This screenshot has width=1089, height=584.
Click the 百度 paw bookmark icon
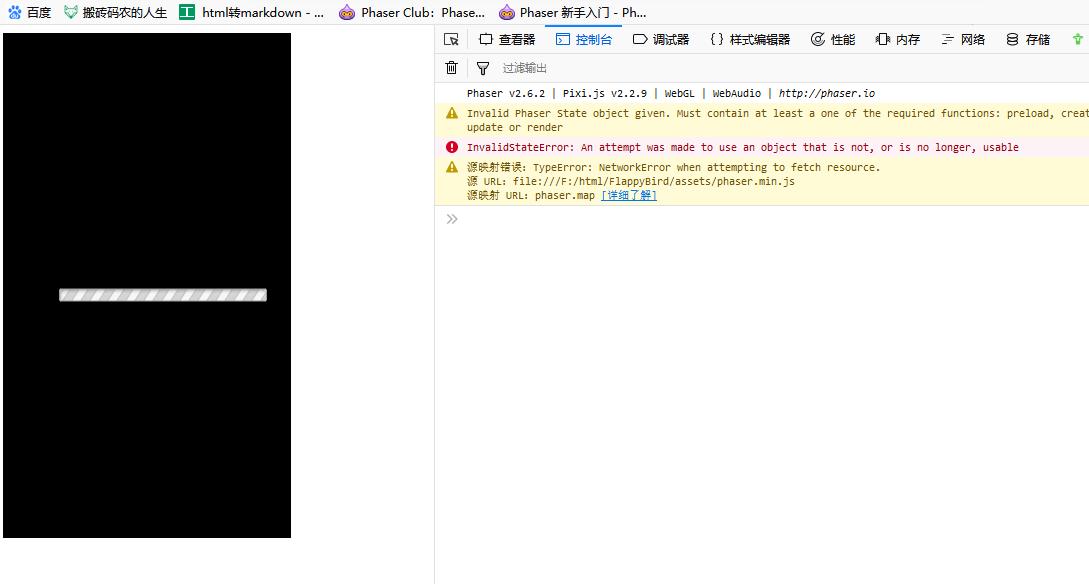pos(15,12)
